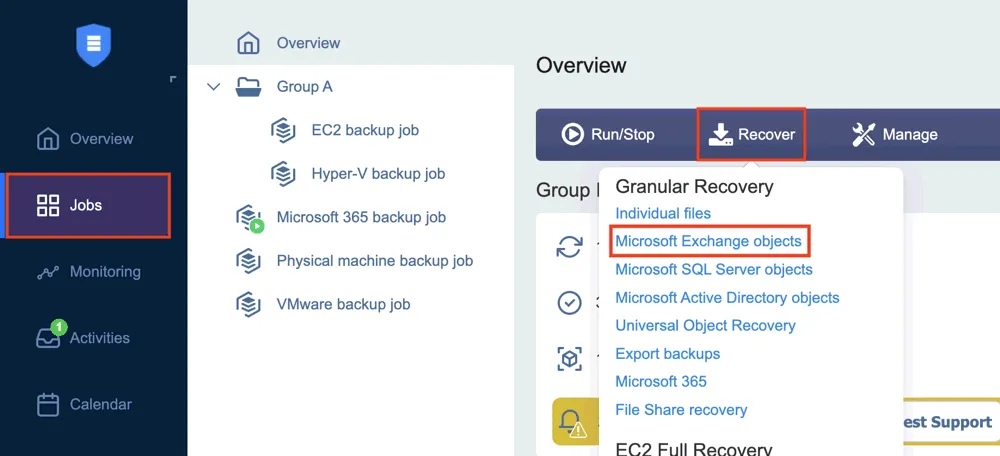Choose Universal Object Recovery option
The height and width of the screenshot is (456, 1000).
[x=705, y=325]
